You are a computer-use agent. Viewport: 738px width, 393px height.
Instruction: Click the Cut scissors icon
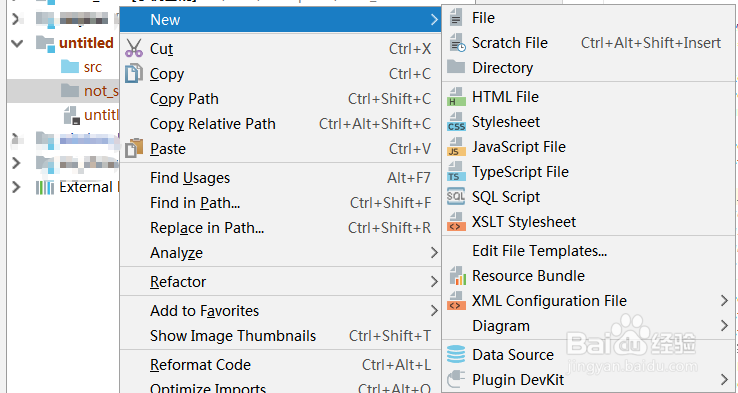coord(134,48)
